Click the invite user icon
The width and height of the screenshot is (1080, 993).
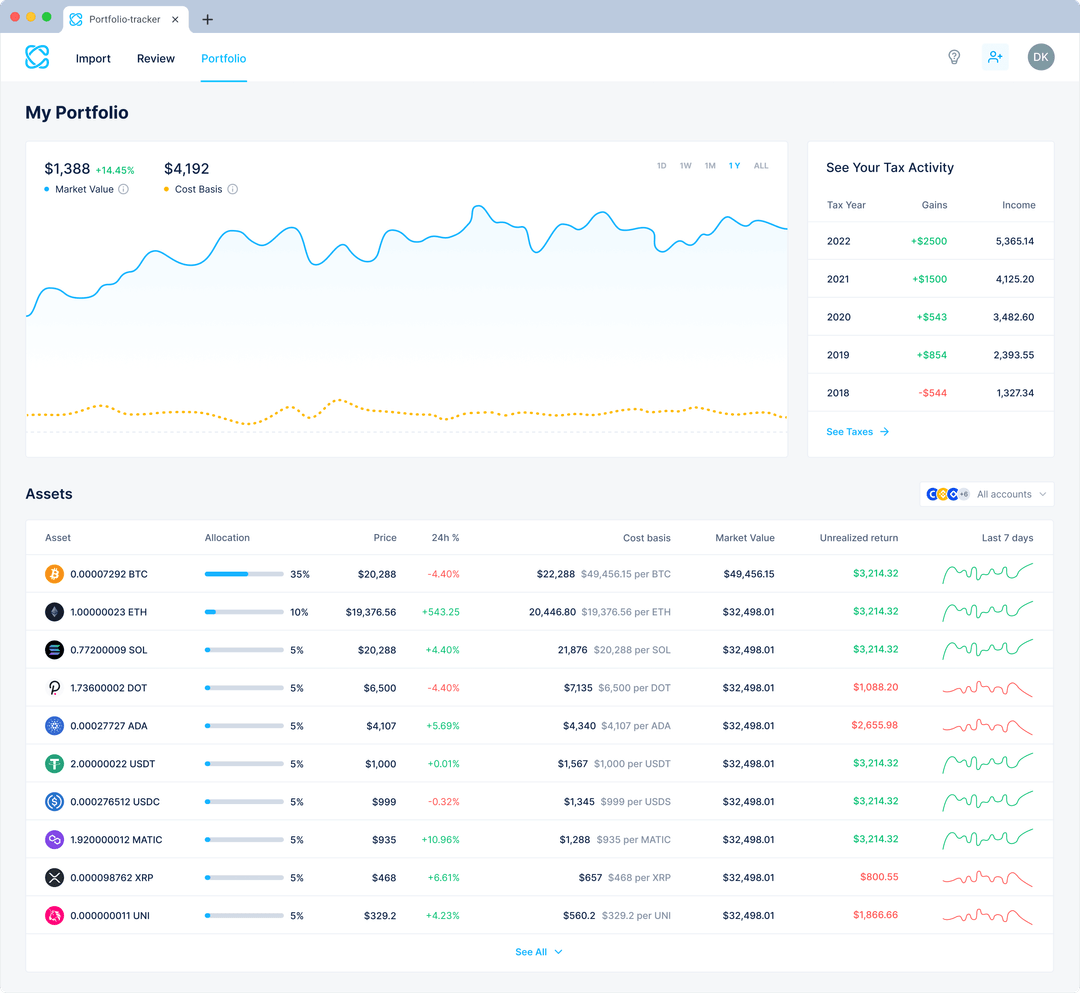[995, 57]
